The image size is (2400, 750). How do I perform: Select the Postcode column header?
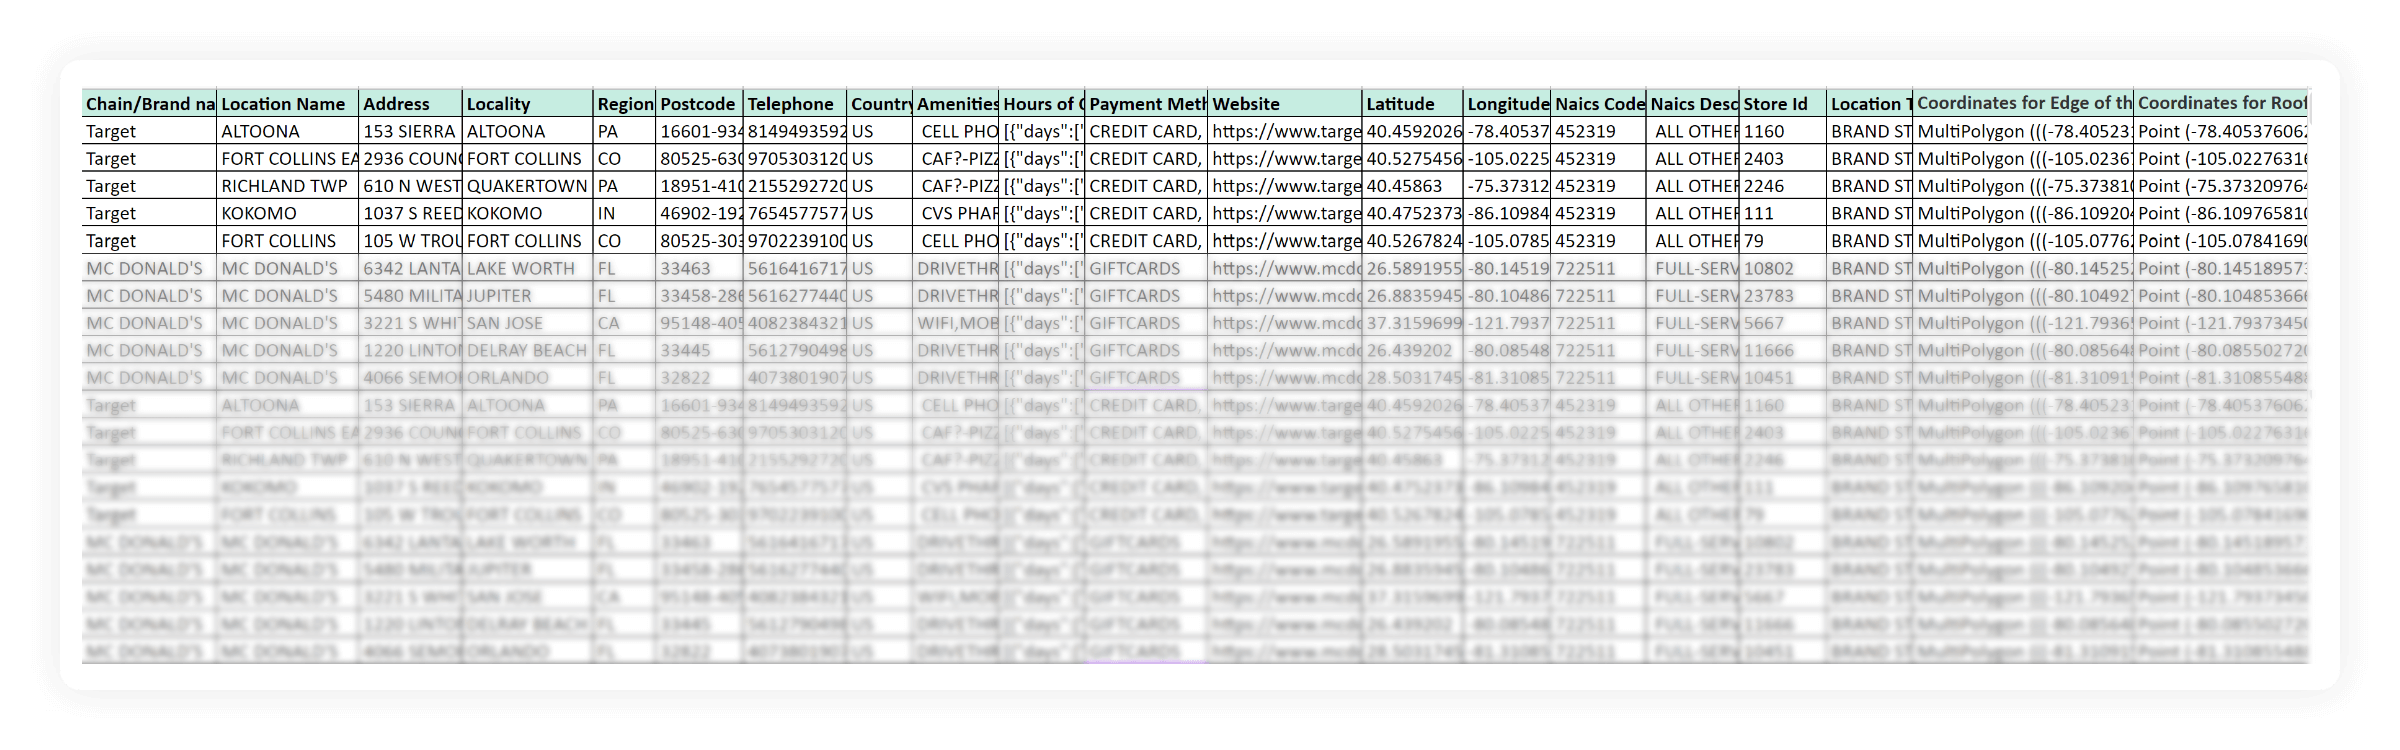(698, 104)
